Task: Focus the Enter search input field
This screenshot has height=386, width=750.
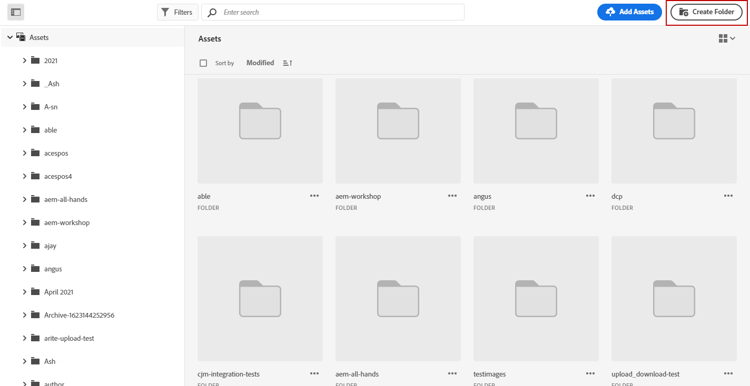Action: pos(342,12)
